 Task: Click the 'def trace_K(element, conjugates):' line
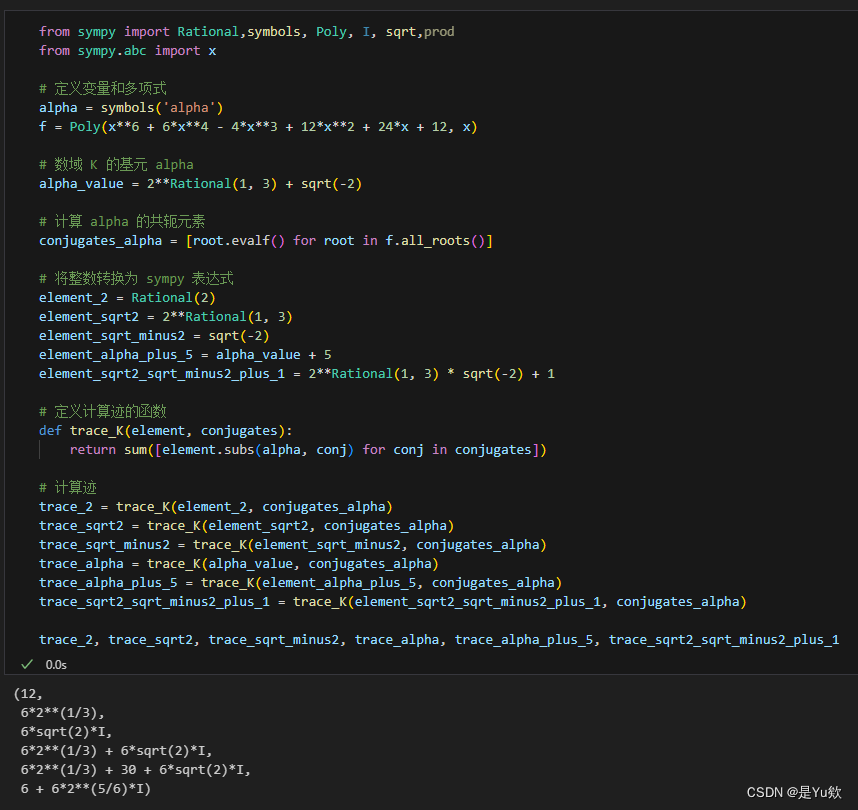(x=166, y=431)
